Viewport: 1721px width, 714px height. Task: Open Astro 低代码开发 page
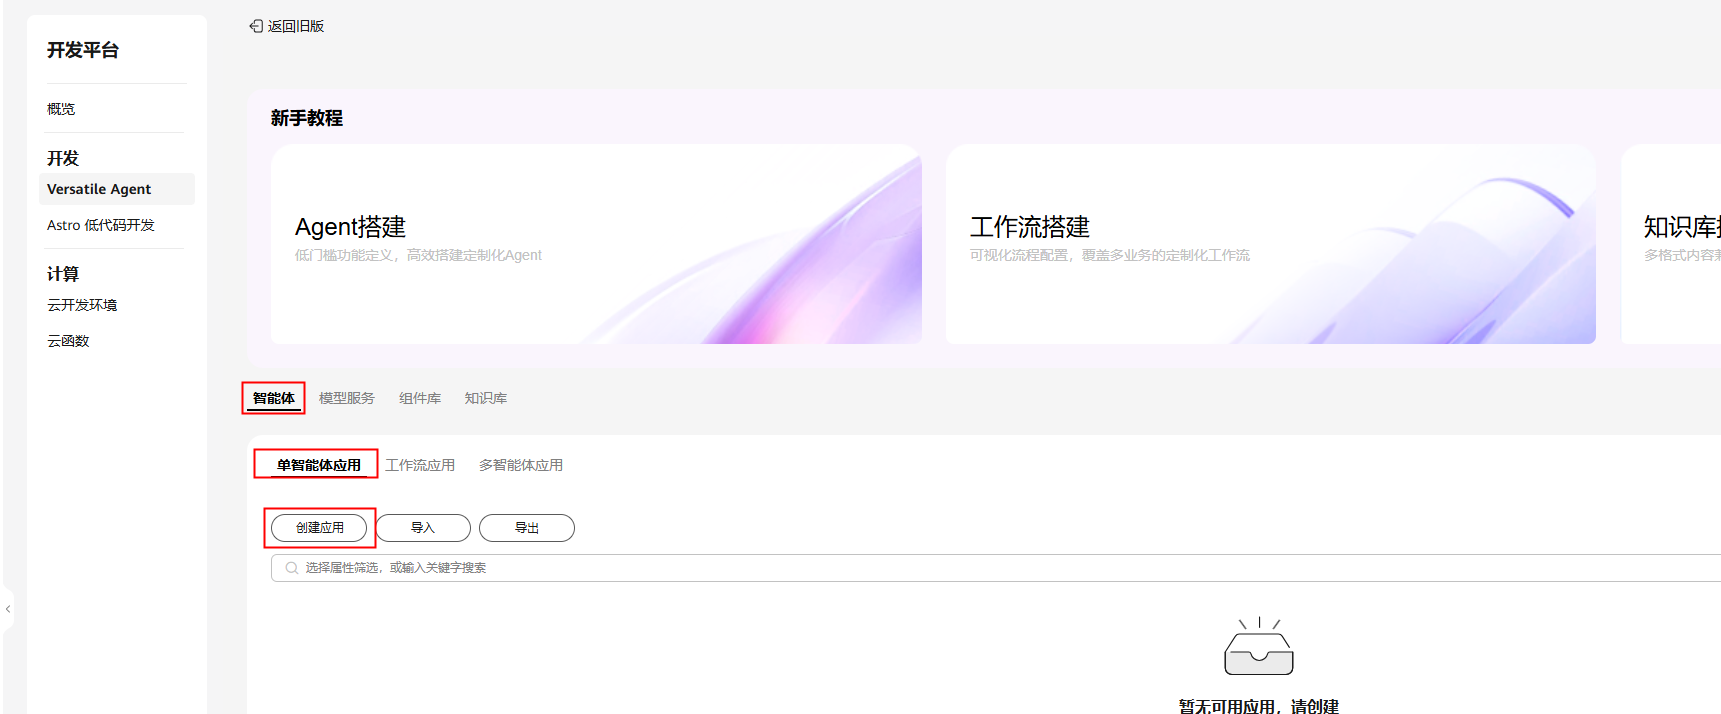coord(101,225)
